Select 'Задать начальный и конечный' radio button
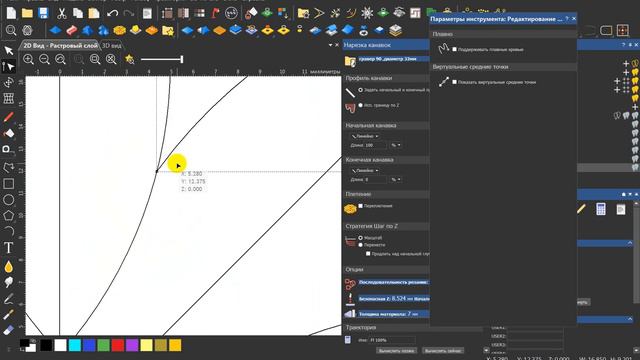Screen dimensions: 640x360 360,90
